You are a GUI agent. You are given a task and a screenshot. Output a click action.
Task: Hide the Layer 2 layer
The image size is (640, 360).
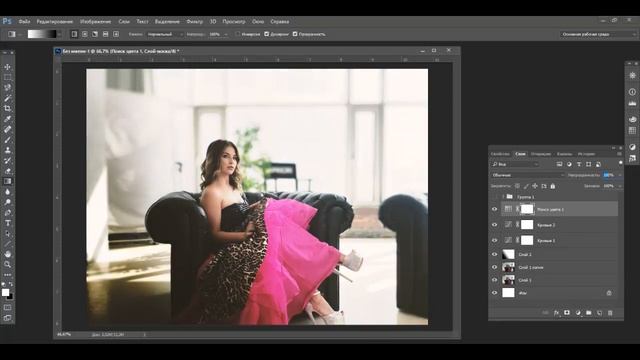(495, 254)
